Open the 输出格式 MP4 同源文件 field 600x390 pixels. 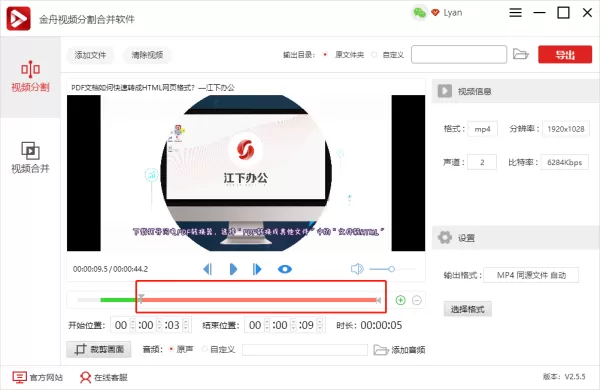tap(531, 275)
